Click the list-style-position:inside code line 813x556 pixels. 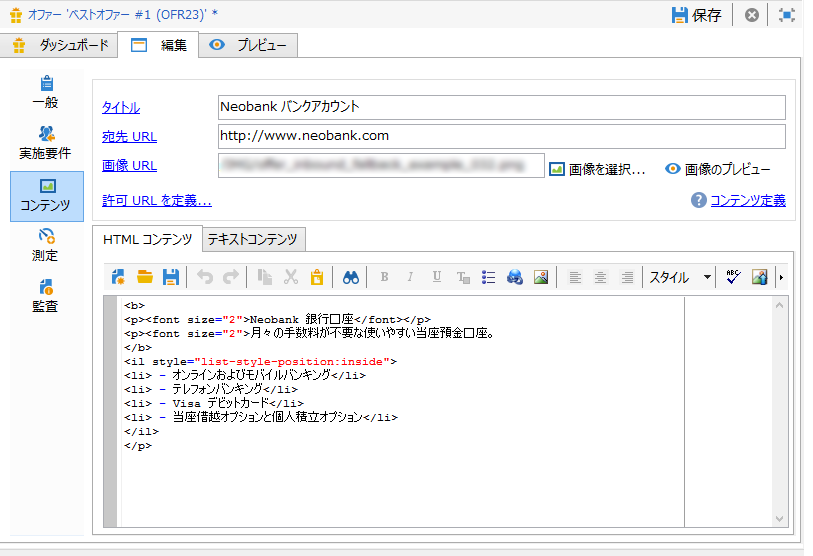coord(261,362)
